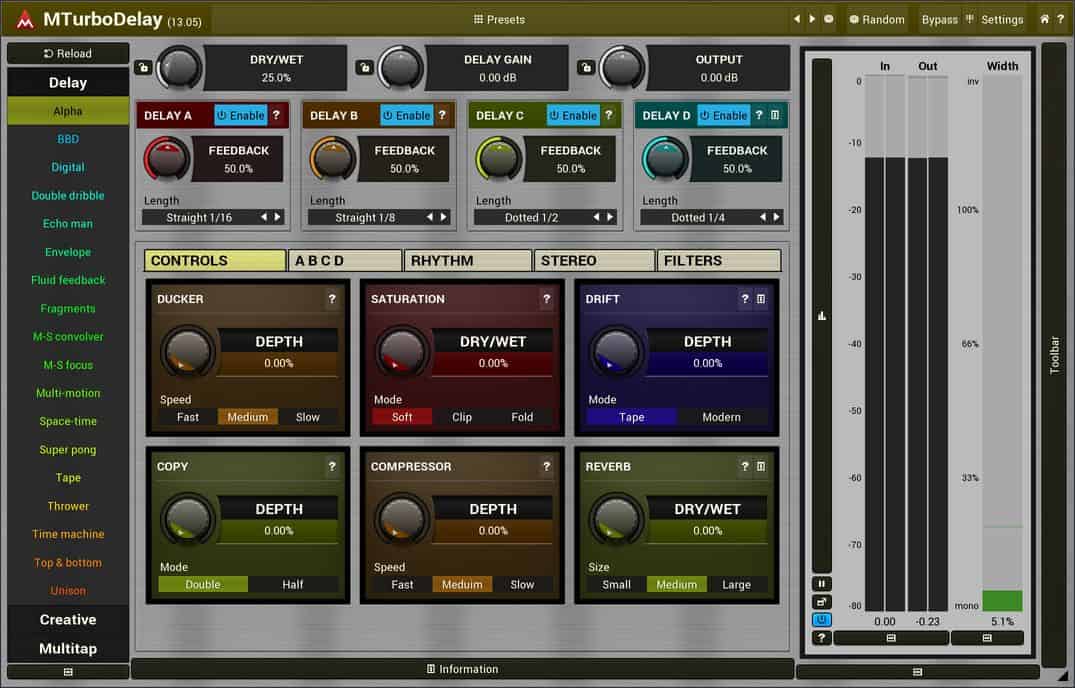Image resolution: width=1075 pixels, height=688 pixels.
Task: Open help for the Reverb panel
Action: 745,467
